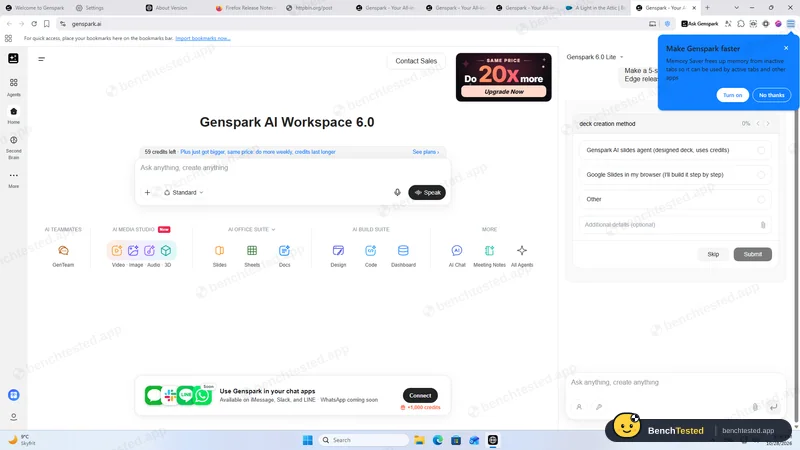Open the calendar app icon at sidebar bottom

(x=14, y=395)
